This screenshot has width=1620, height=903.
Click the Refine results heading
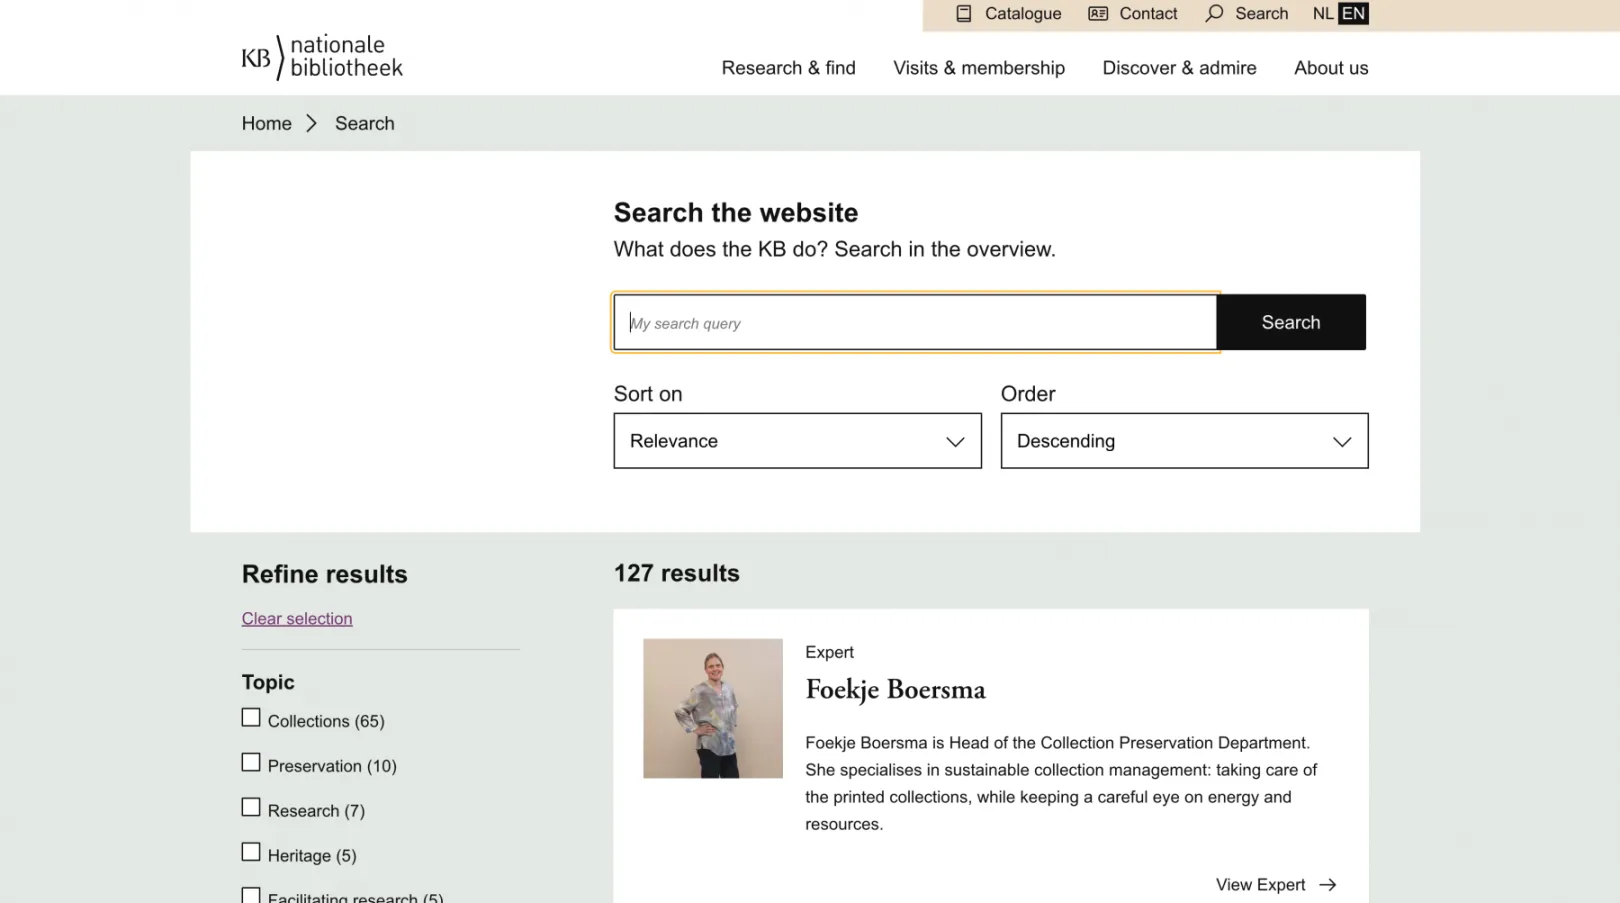[x=325, y=574]
